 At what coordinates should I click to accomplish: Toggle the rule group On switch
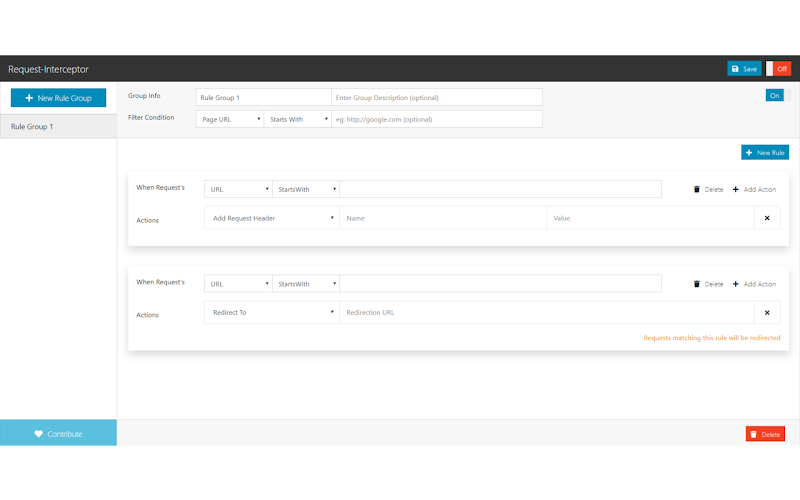click(778, 95)
